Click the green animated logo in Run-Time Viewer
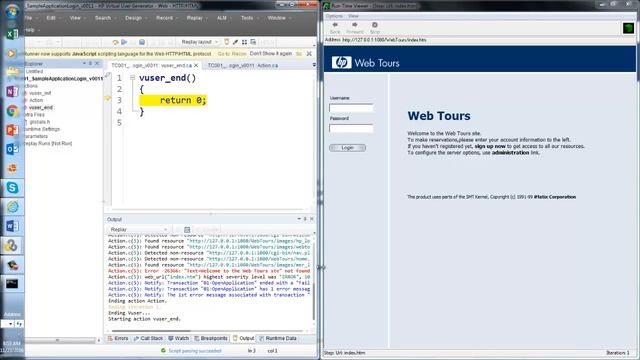Image resolution: width=640 pixels, height=360 pixels. tap(629, 28)
